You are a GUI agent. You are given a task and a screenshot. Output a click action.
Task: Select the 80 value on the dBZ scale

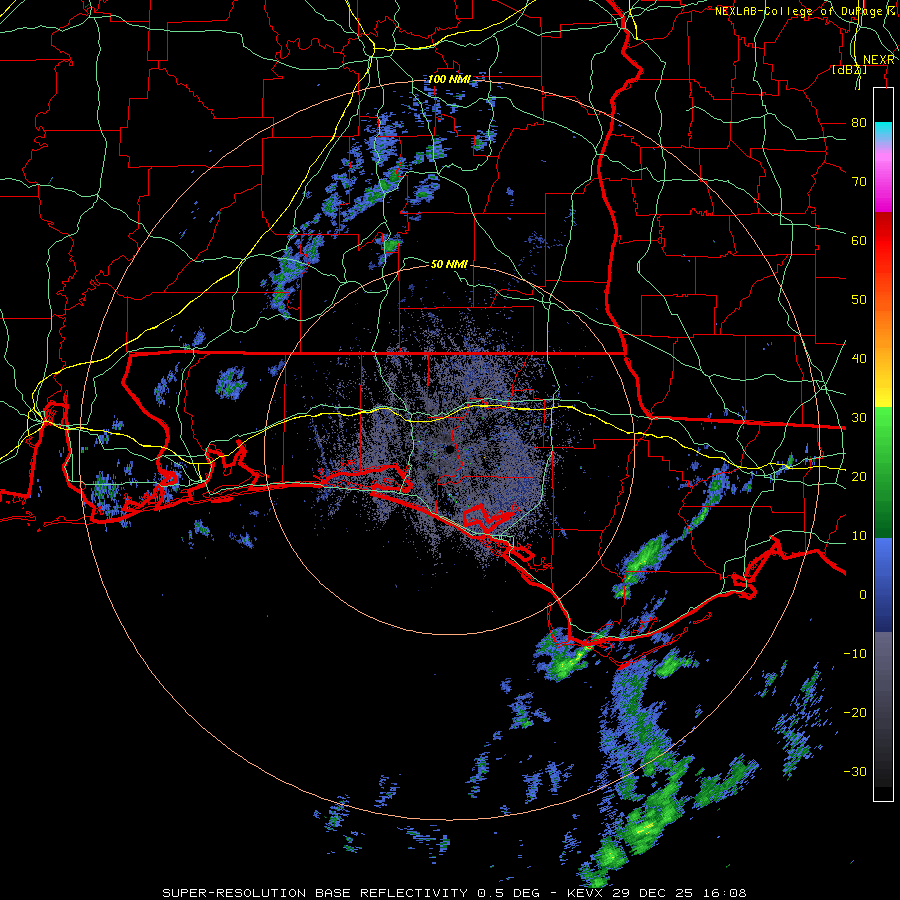coord(859,122)
